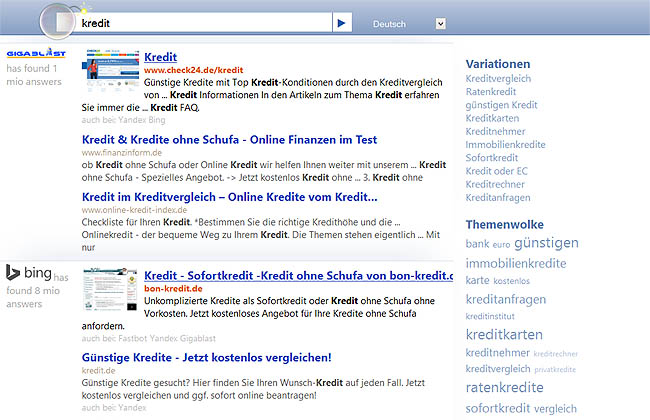Click the Deutsch language label
The width and height of the screenshot is (650, 420).
point(389,24)
